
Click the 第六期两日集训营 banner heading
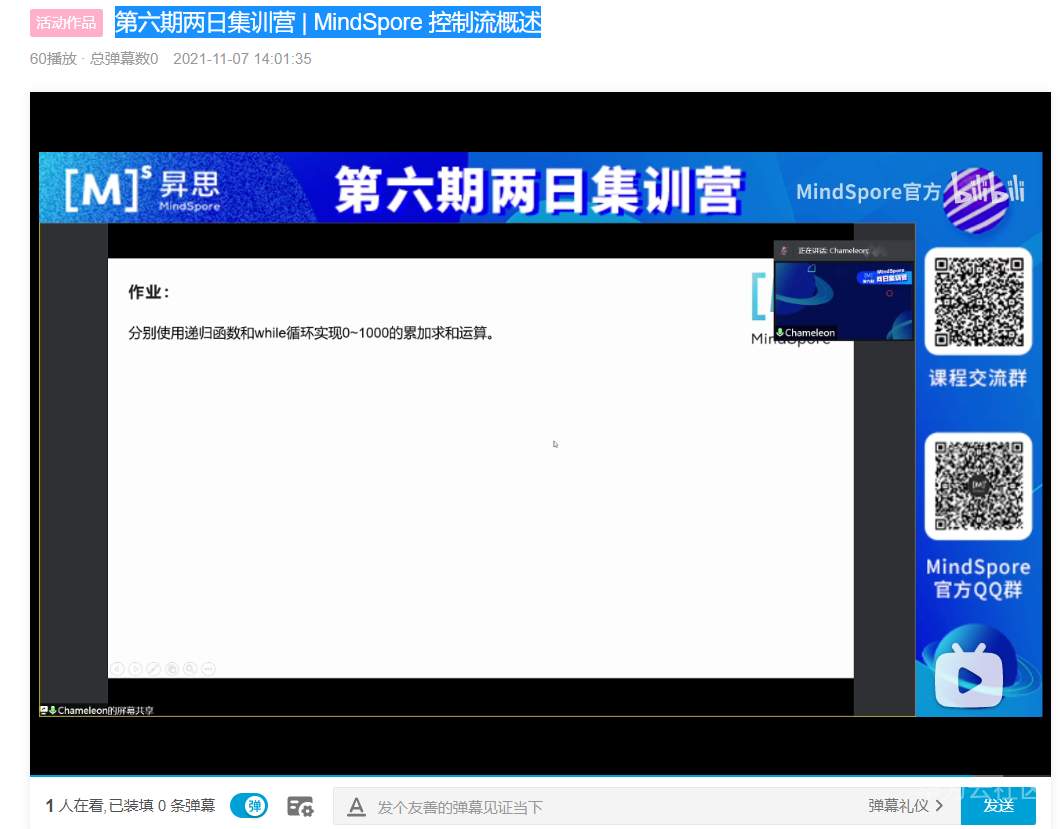(x=539, y=190)
